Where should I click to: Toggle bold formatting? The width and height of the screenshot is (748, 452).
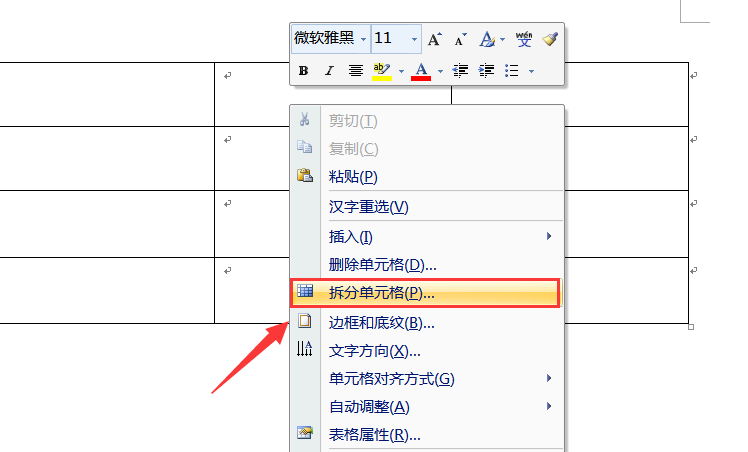click(x=303, y=71)
